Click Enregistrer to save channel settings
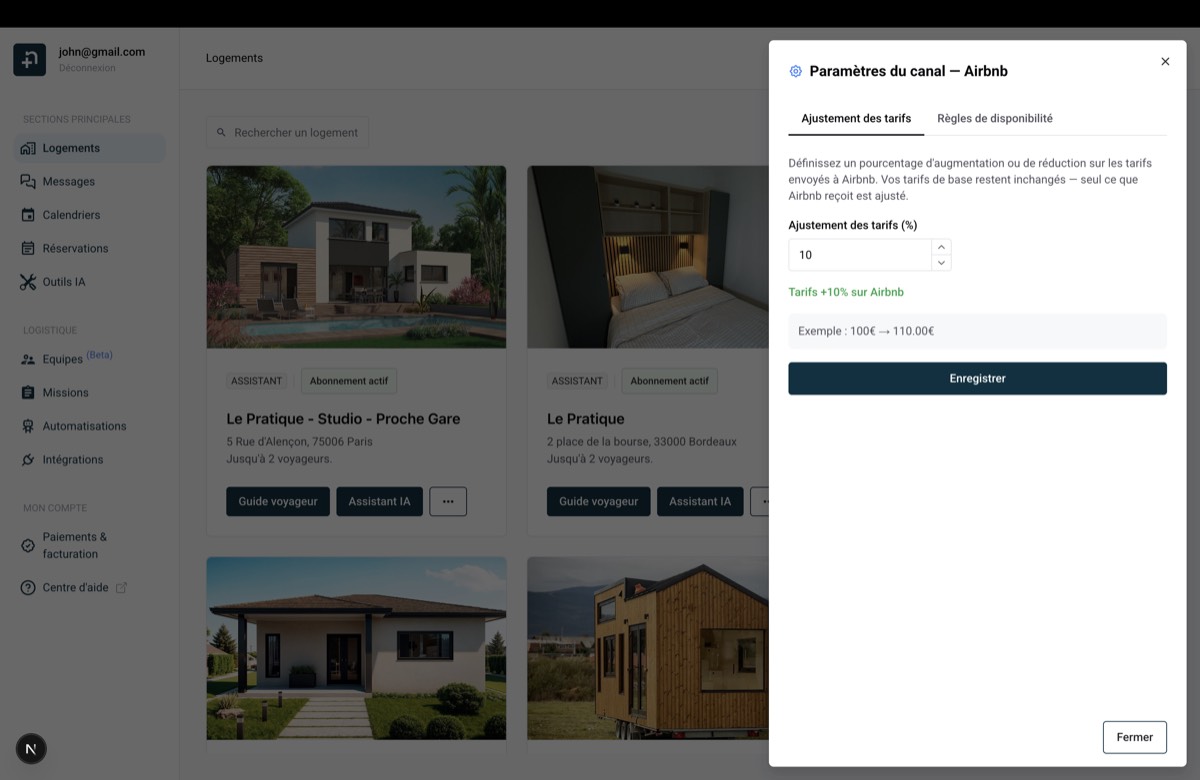This screenshot has height=780, width=1200. point(977,378)
